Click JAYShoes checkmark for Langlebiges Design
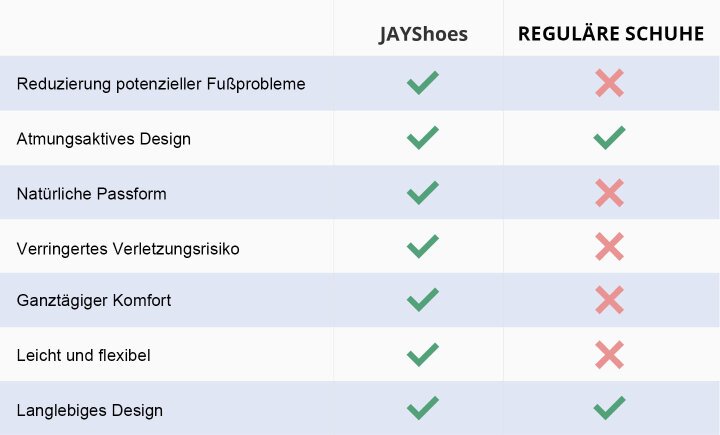The width and height of the screenshot is (720, 435). click(423, 408)
